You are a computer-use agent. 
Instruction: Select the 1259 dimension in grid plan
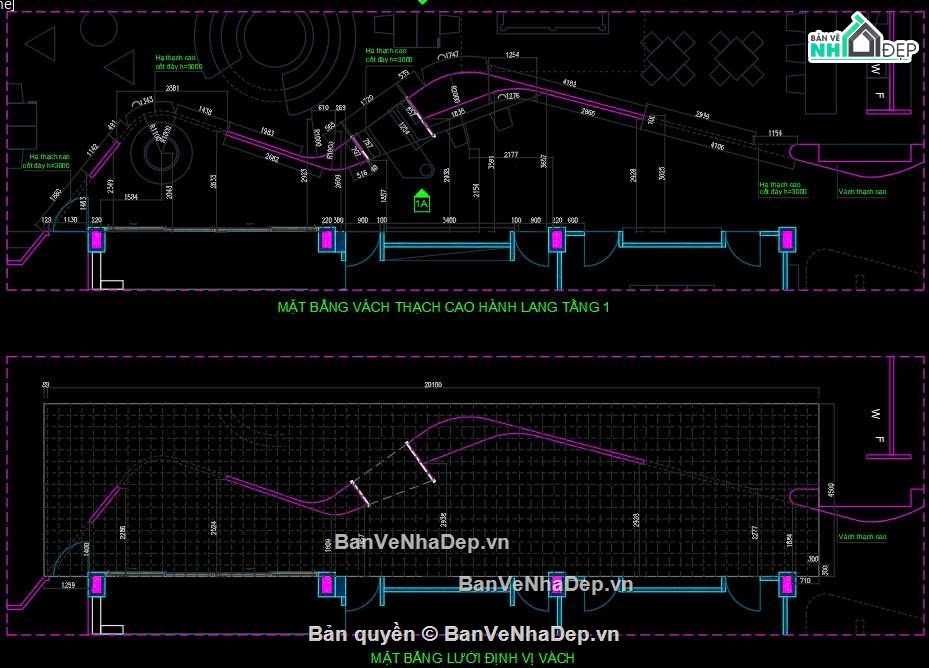(68, 586)
